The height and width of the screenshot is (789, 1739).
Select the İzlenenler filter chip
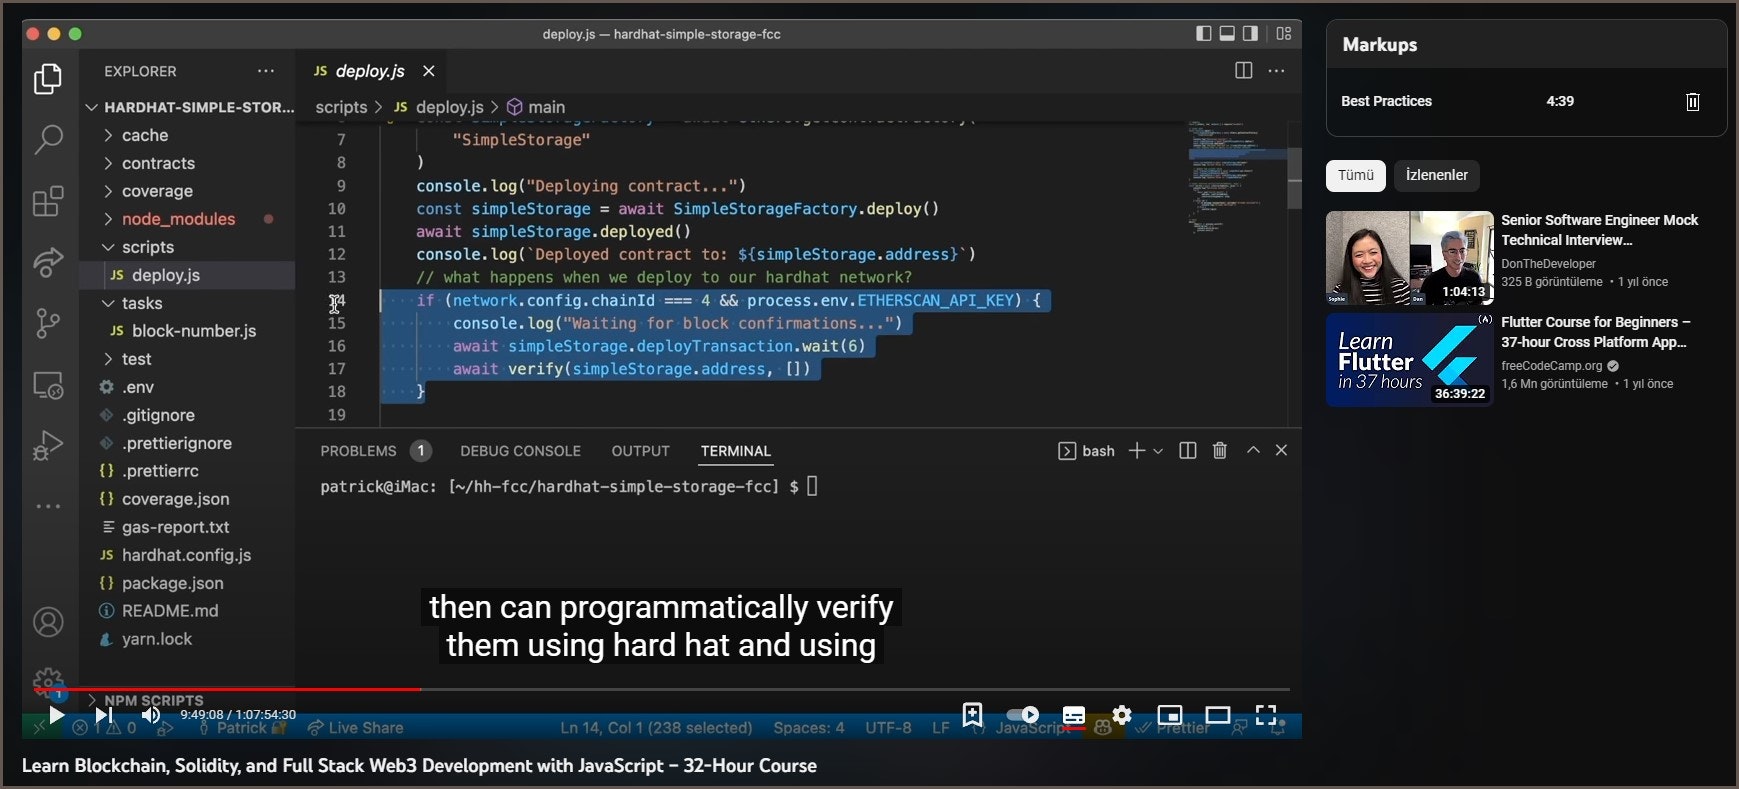click(x=1436, y=175)
